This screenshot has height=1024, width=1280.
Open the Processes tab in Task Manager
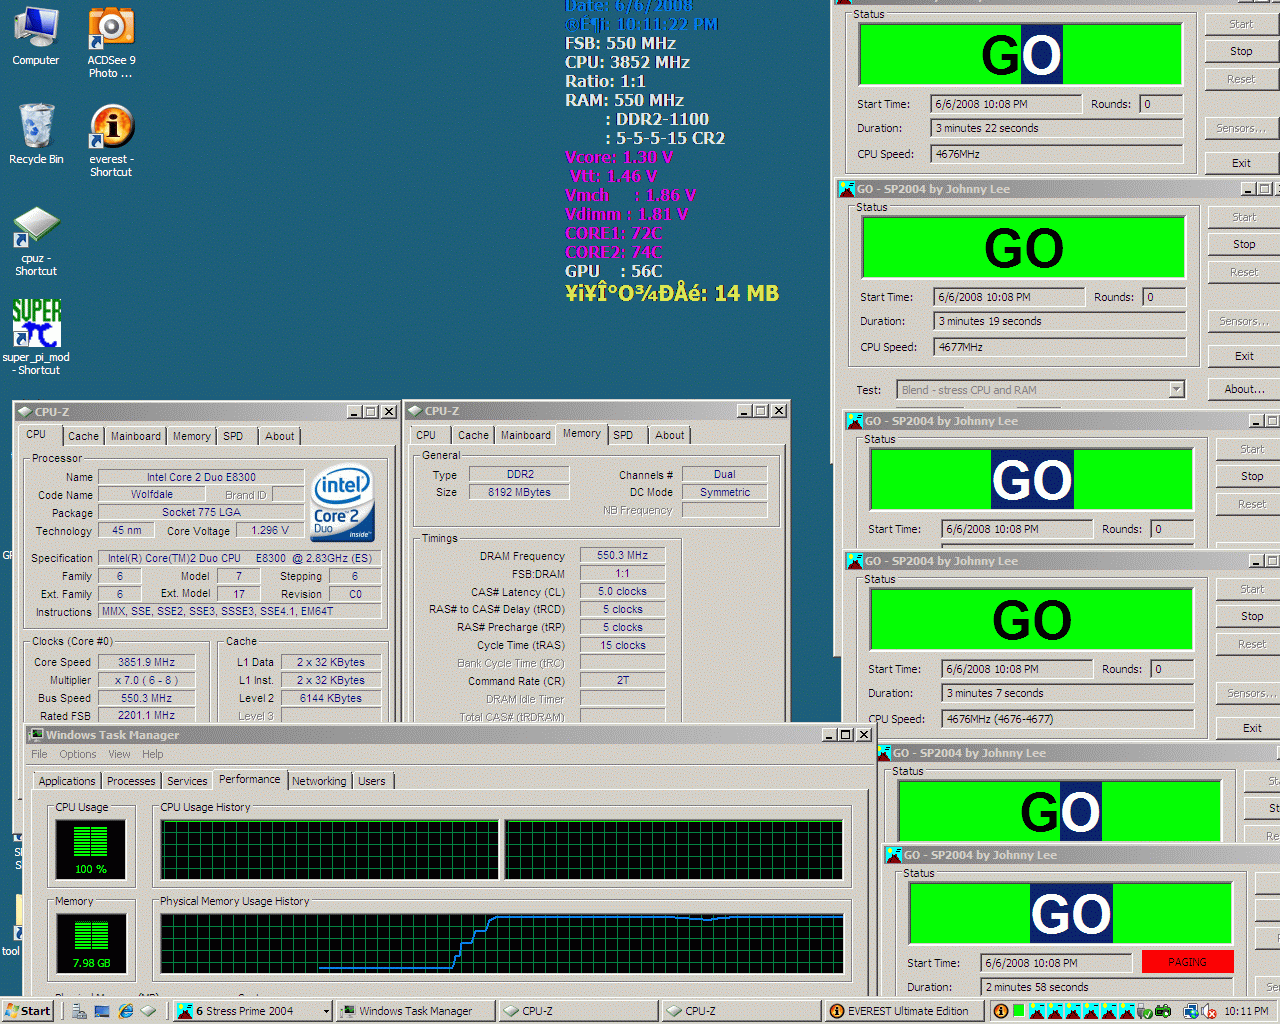point(131,781)
